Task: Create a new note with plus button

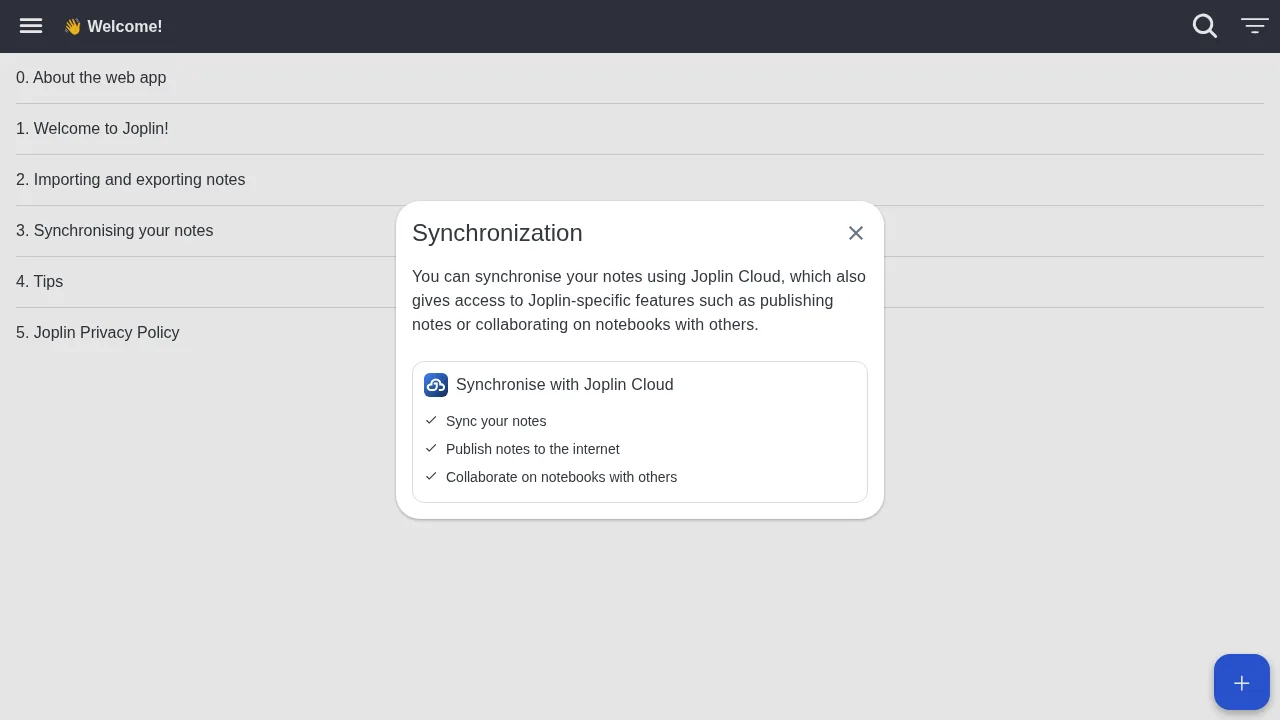Action: click(1242, 682)
